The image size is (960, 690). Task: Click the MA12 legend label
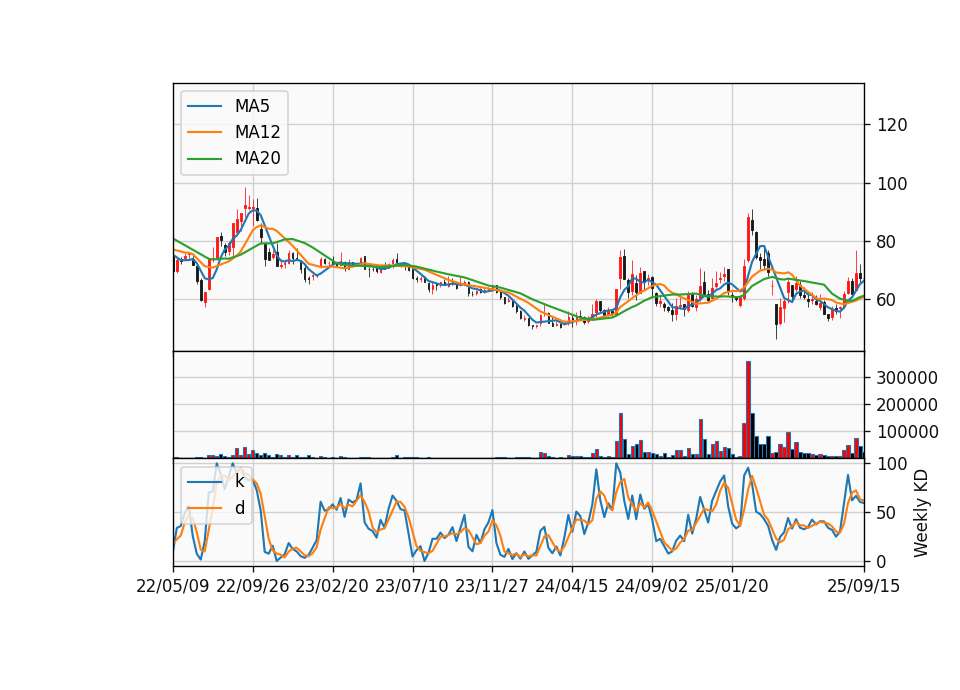tap(257, 132)
